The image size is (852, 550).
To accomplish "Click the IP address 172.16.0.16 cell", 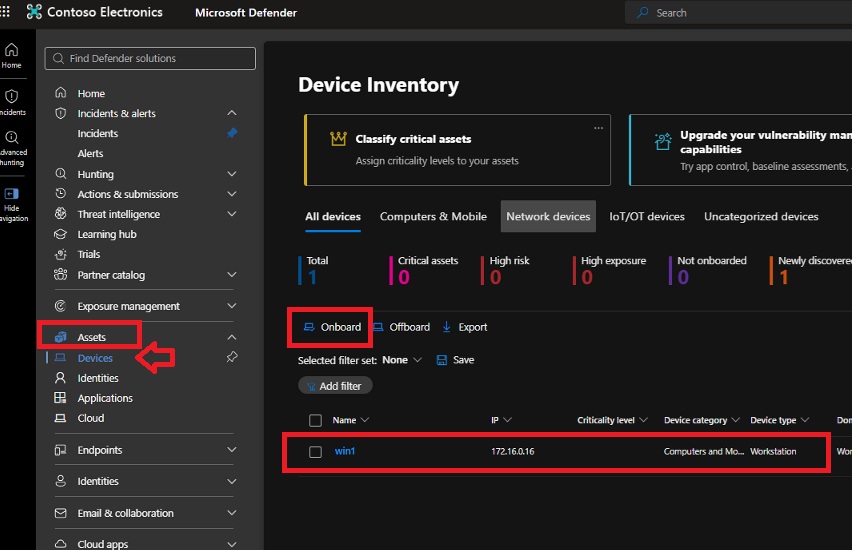I will click(512, 452).
